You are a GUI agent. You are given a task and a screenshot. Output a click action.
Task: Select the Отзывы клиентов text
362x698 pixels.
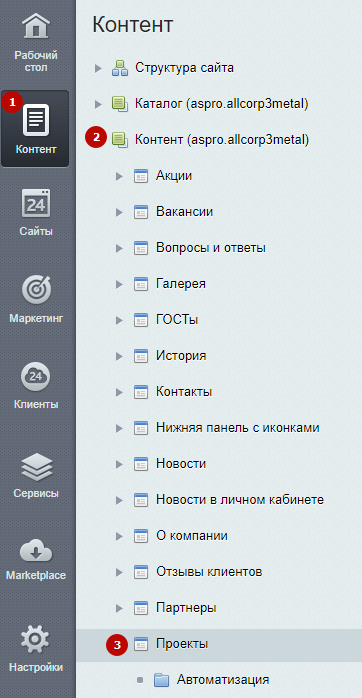pos(209,572)
